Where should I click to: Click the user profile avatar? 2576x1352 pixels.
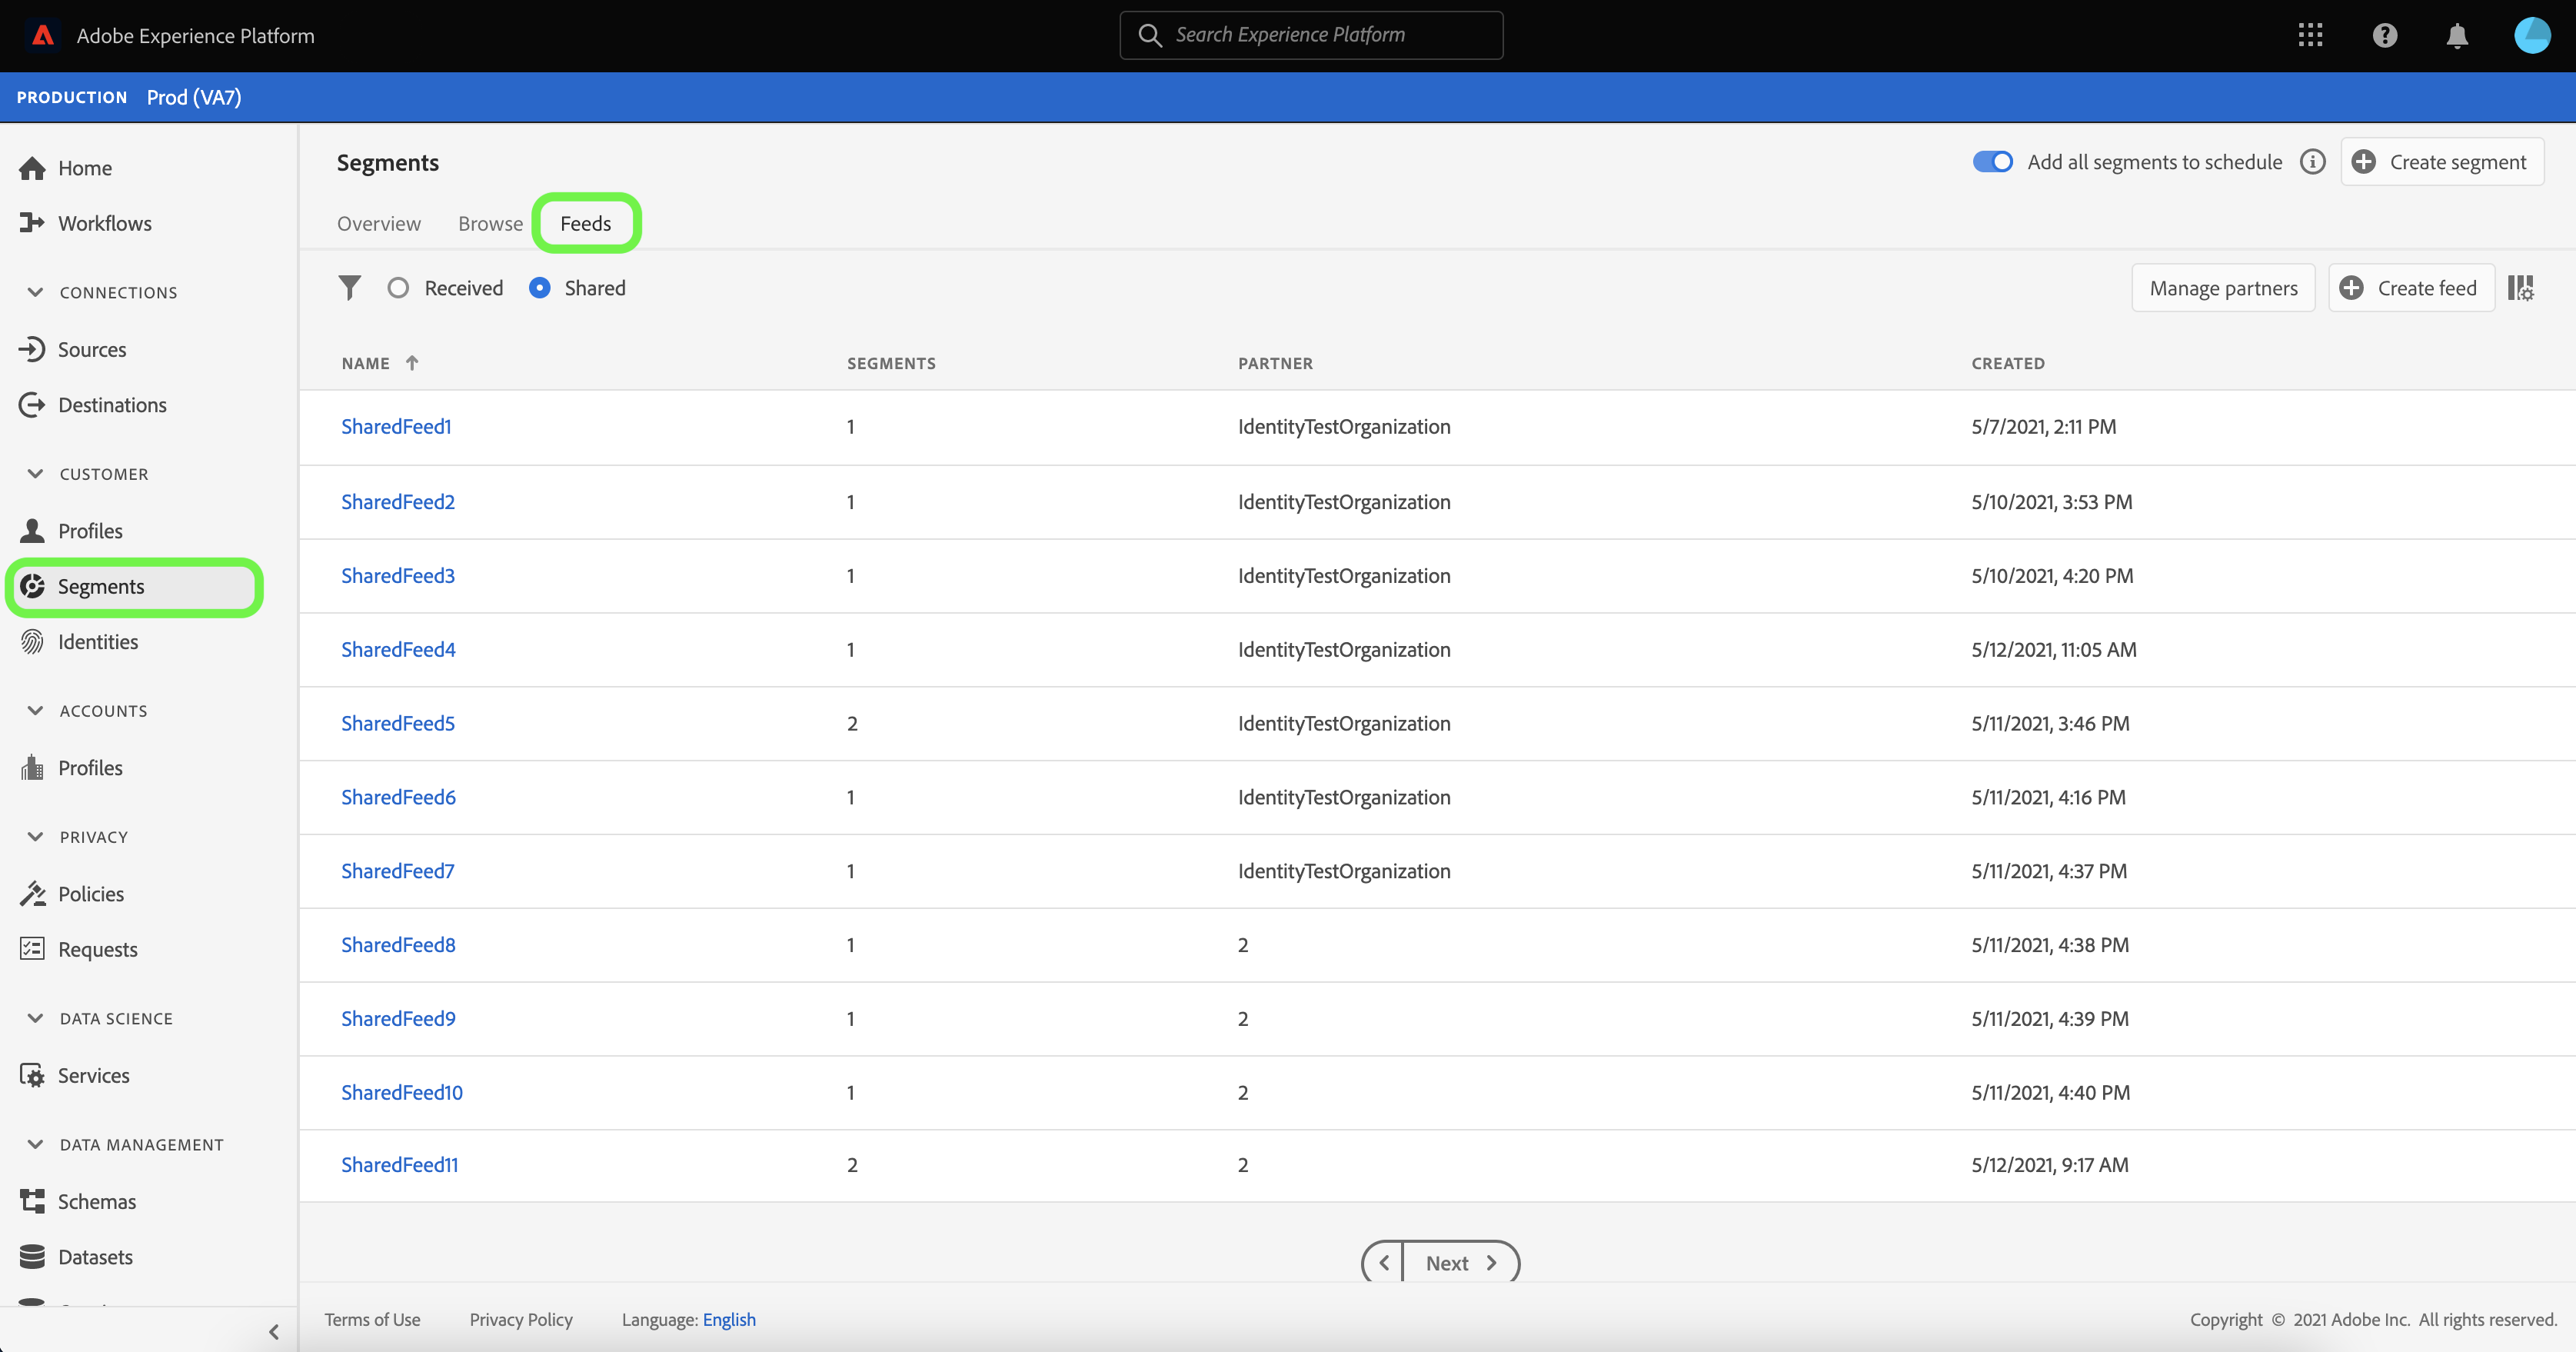pos(2532,36)
